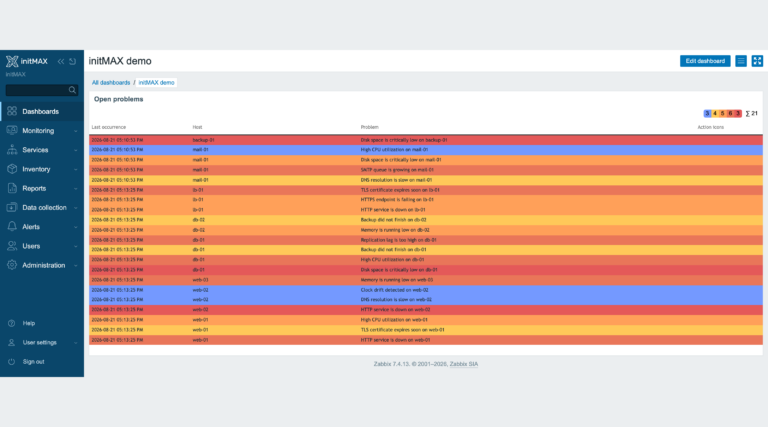Open the Reports menu item
The image size is (768, 427).
click(42, 189)
